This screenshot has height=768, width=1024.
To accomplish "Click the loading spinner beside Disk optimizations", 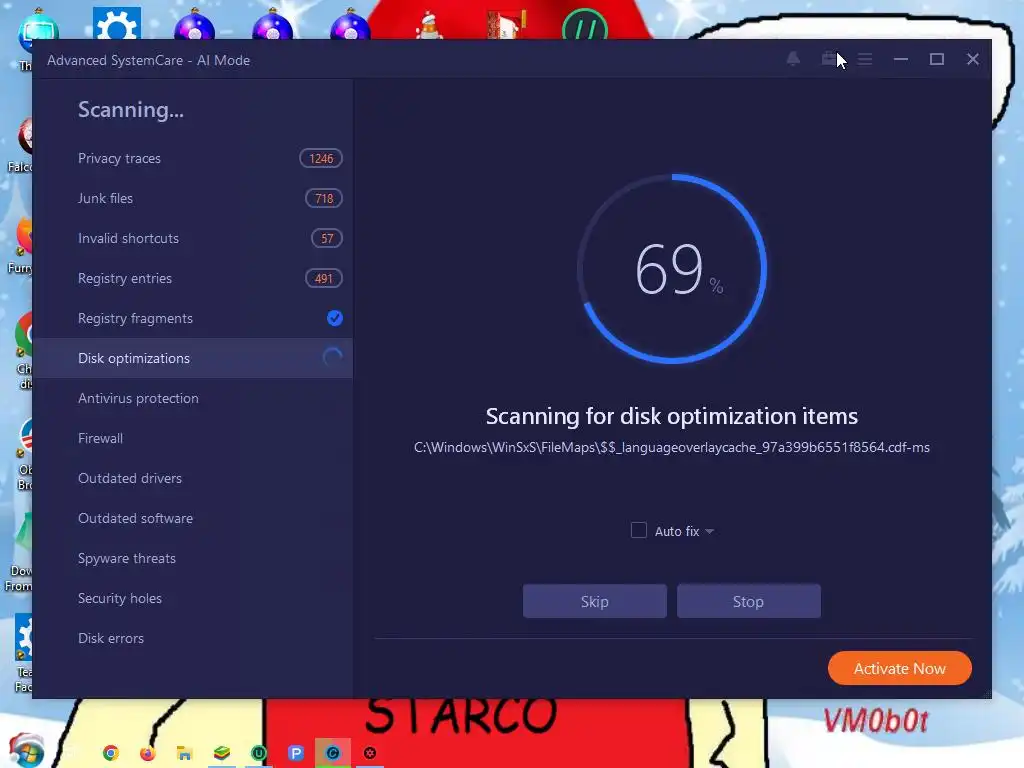I will 332,358.
